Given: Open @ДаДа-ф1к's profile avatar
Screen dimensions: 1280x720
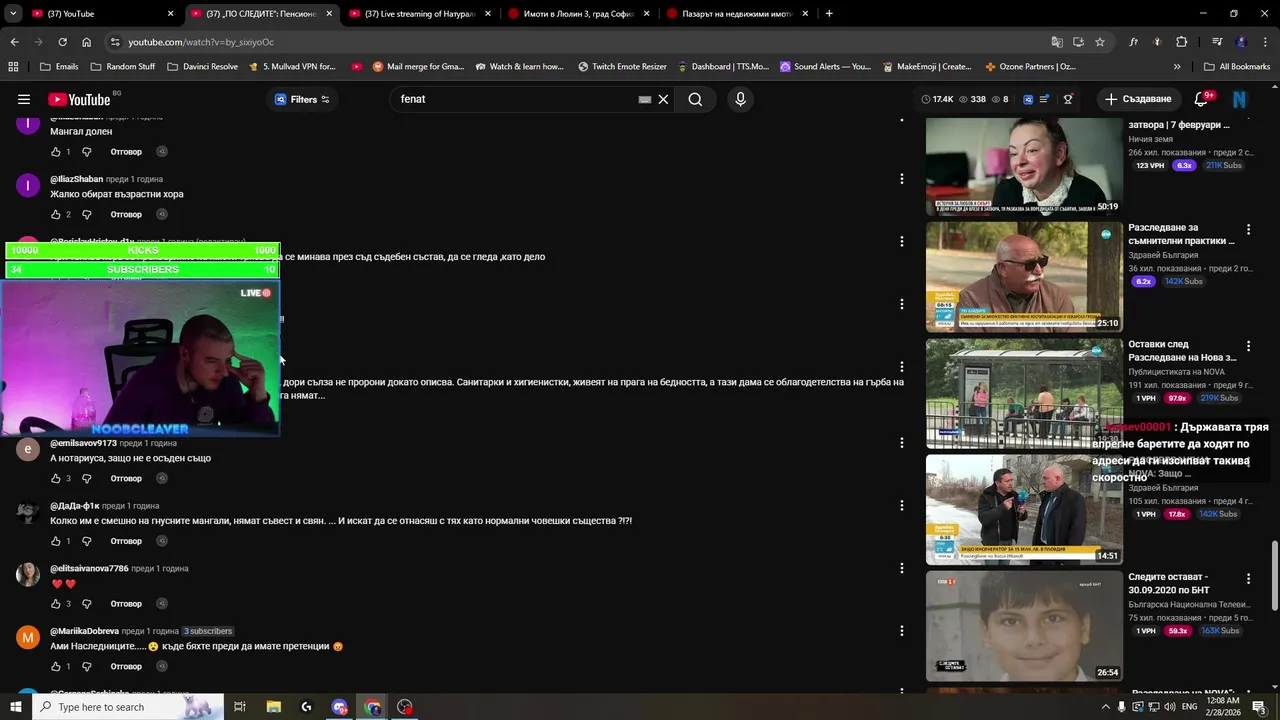Looking at the screenshot, I should tap(28, 513).
